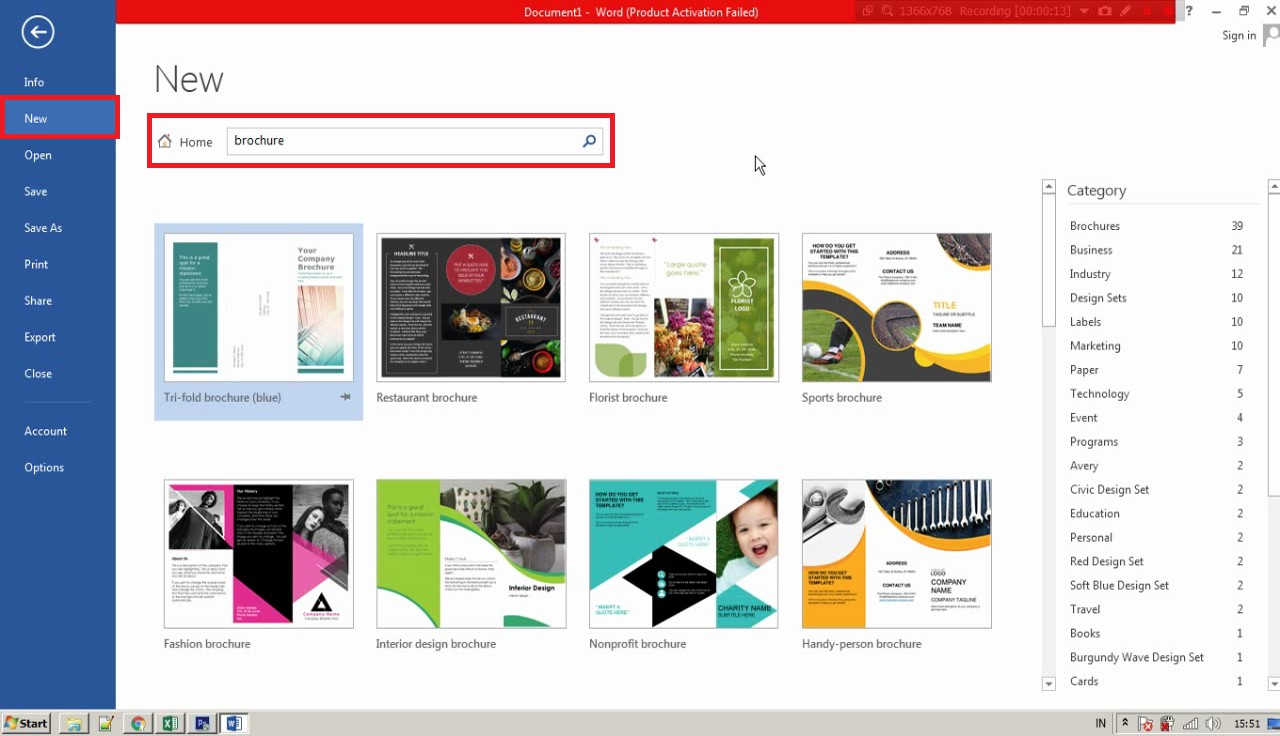Choose the Restaurant brochure template
The image size is (1280, 736).
tap(471, 307)
